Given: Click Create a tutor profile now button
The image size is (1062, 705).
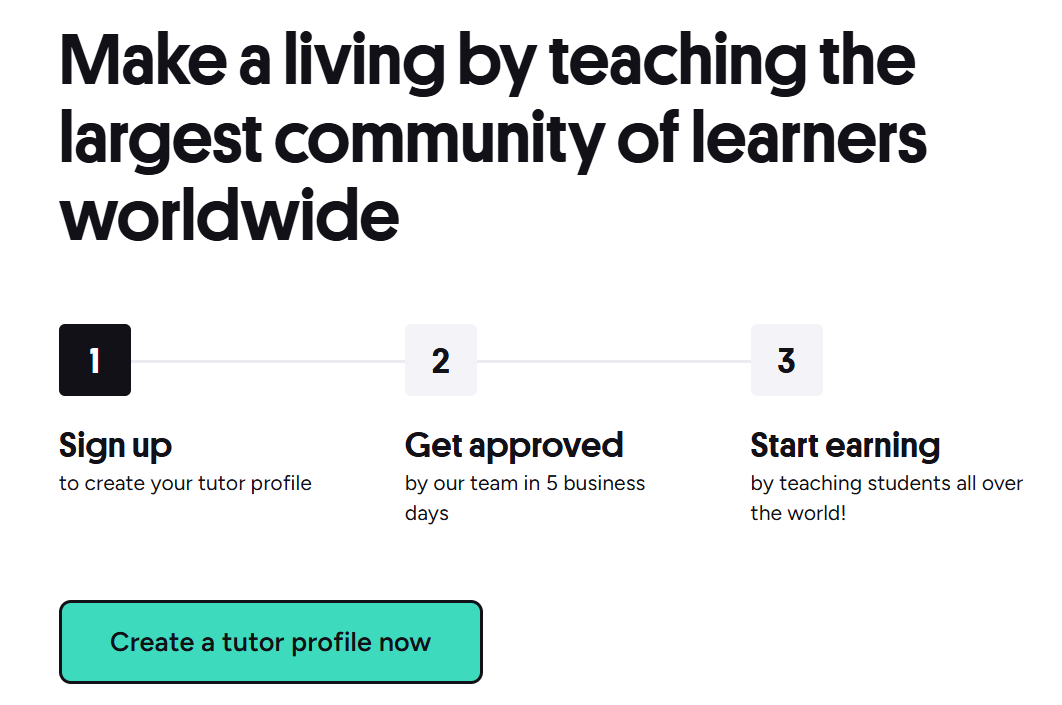Looking at the screenshot, I should point(271,641).
